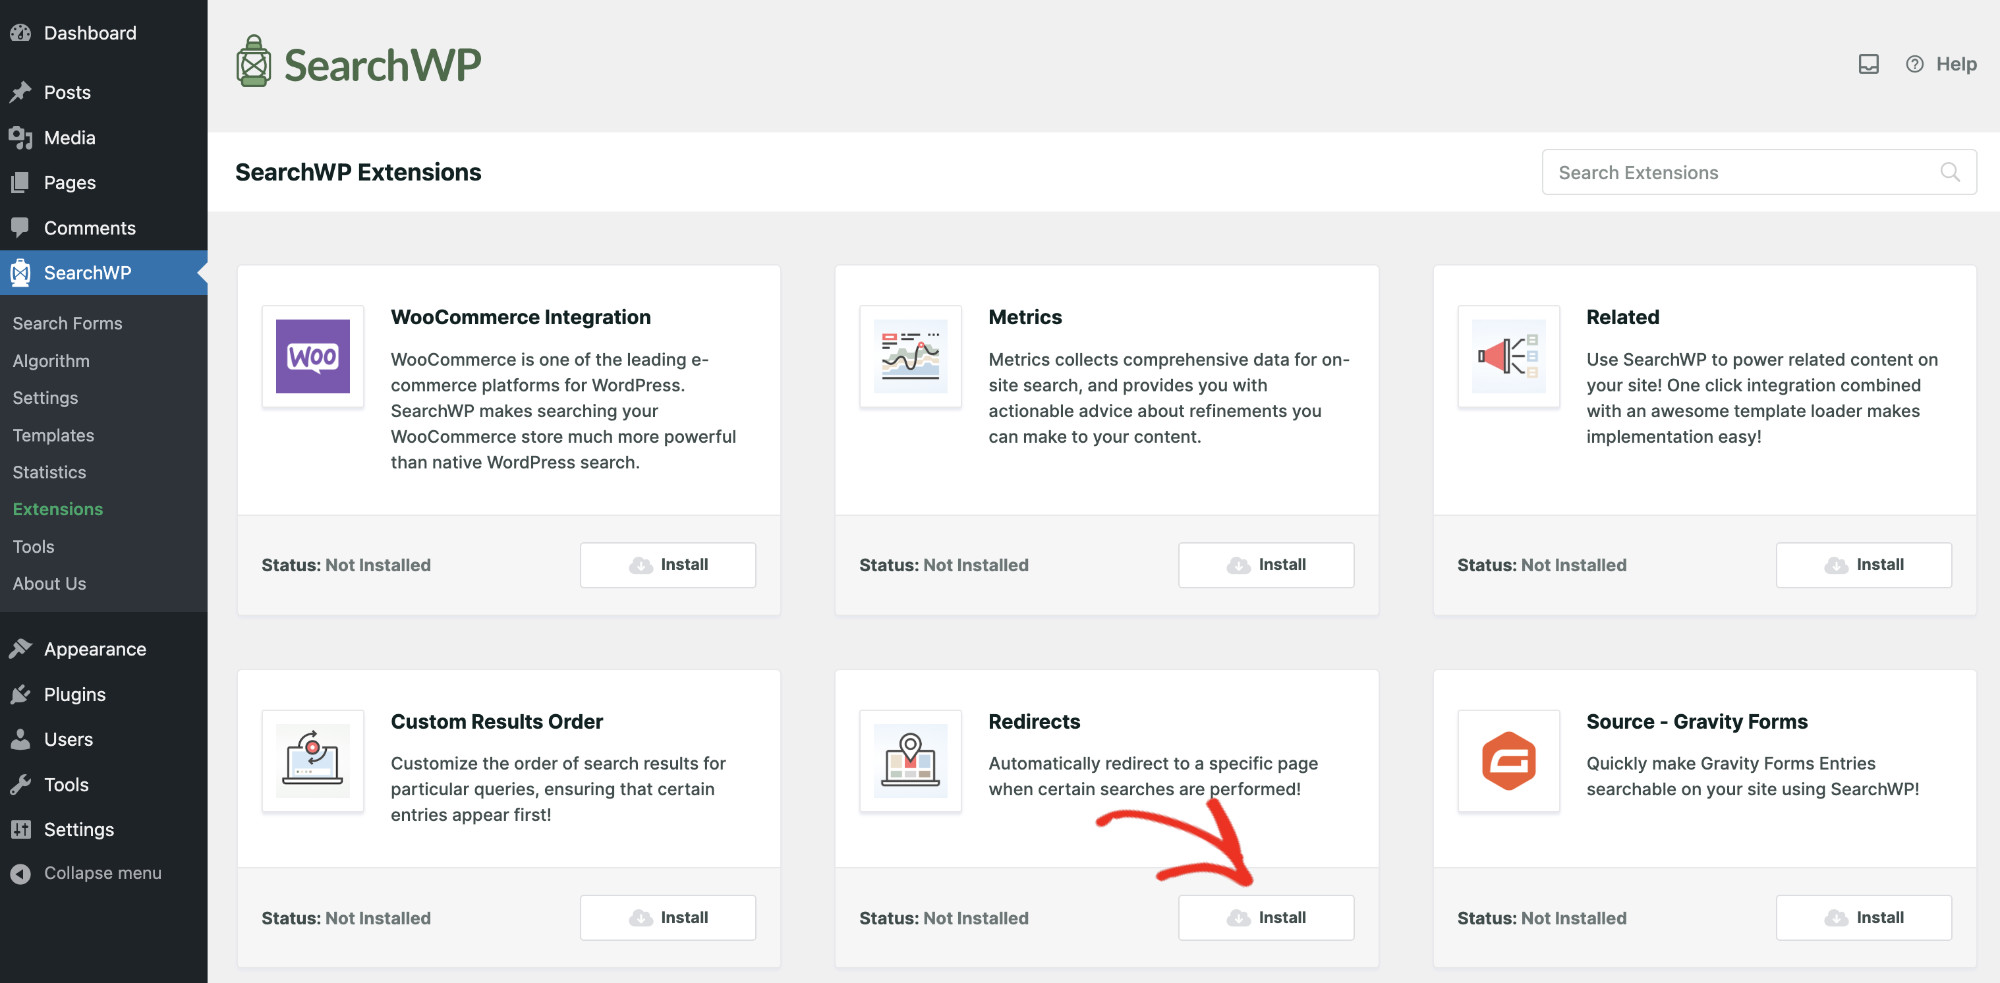Click the Related megaphone icon
This screenshot has height=983, width=2000.
[1508, 357]
